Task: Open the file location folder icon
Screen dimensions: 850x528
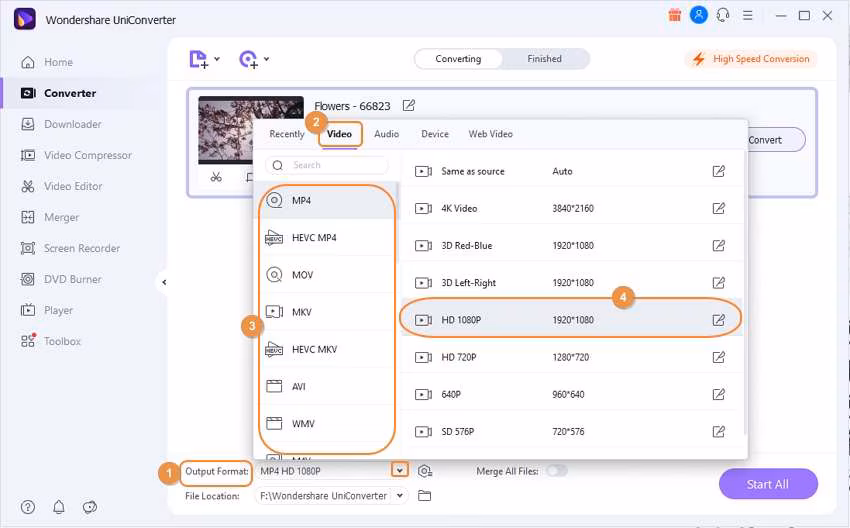Action: point(424,495)
